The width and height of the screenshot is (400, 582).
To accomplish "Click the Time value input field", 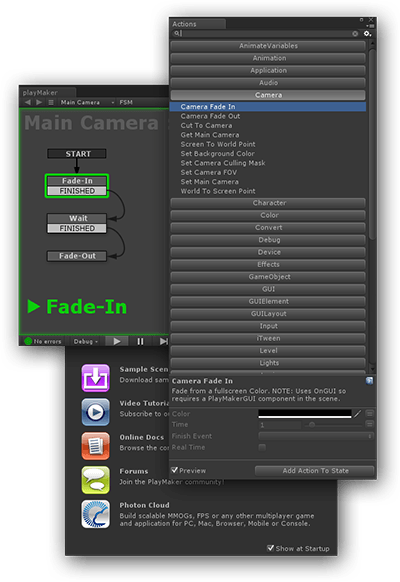I will (x=280, y=425).
